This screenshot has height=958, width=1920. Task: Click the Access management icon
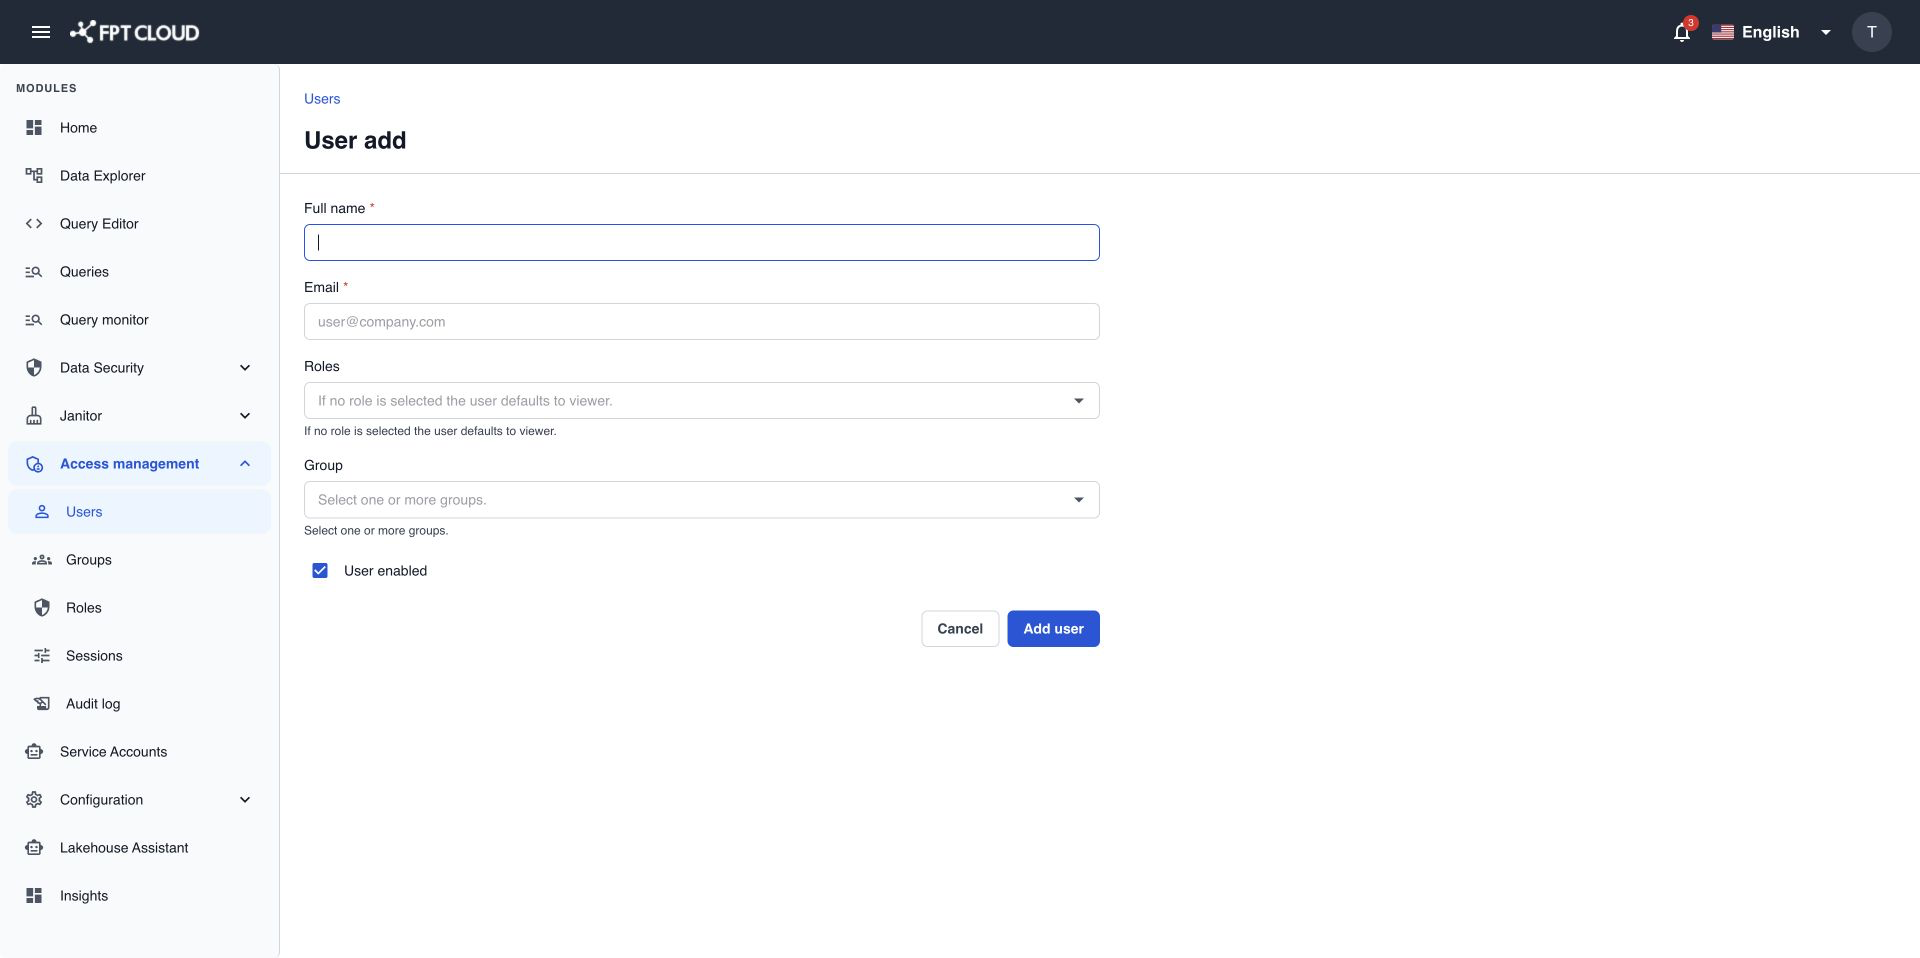click(x=34, y=464)
